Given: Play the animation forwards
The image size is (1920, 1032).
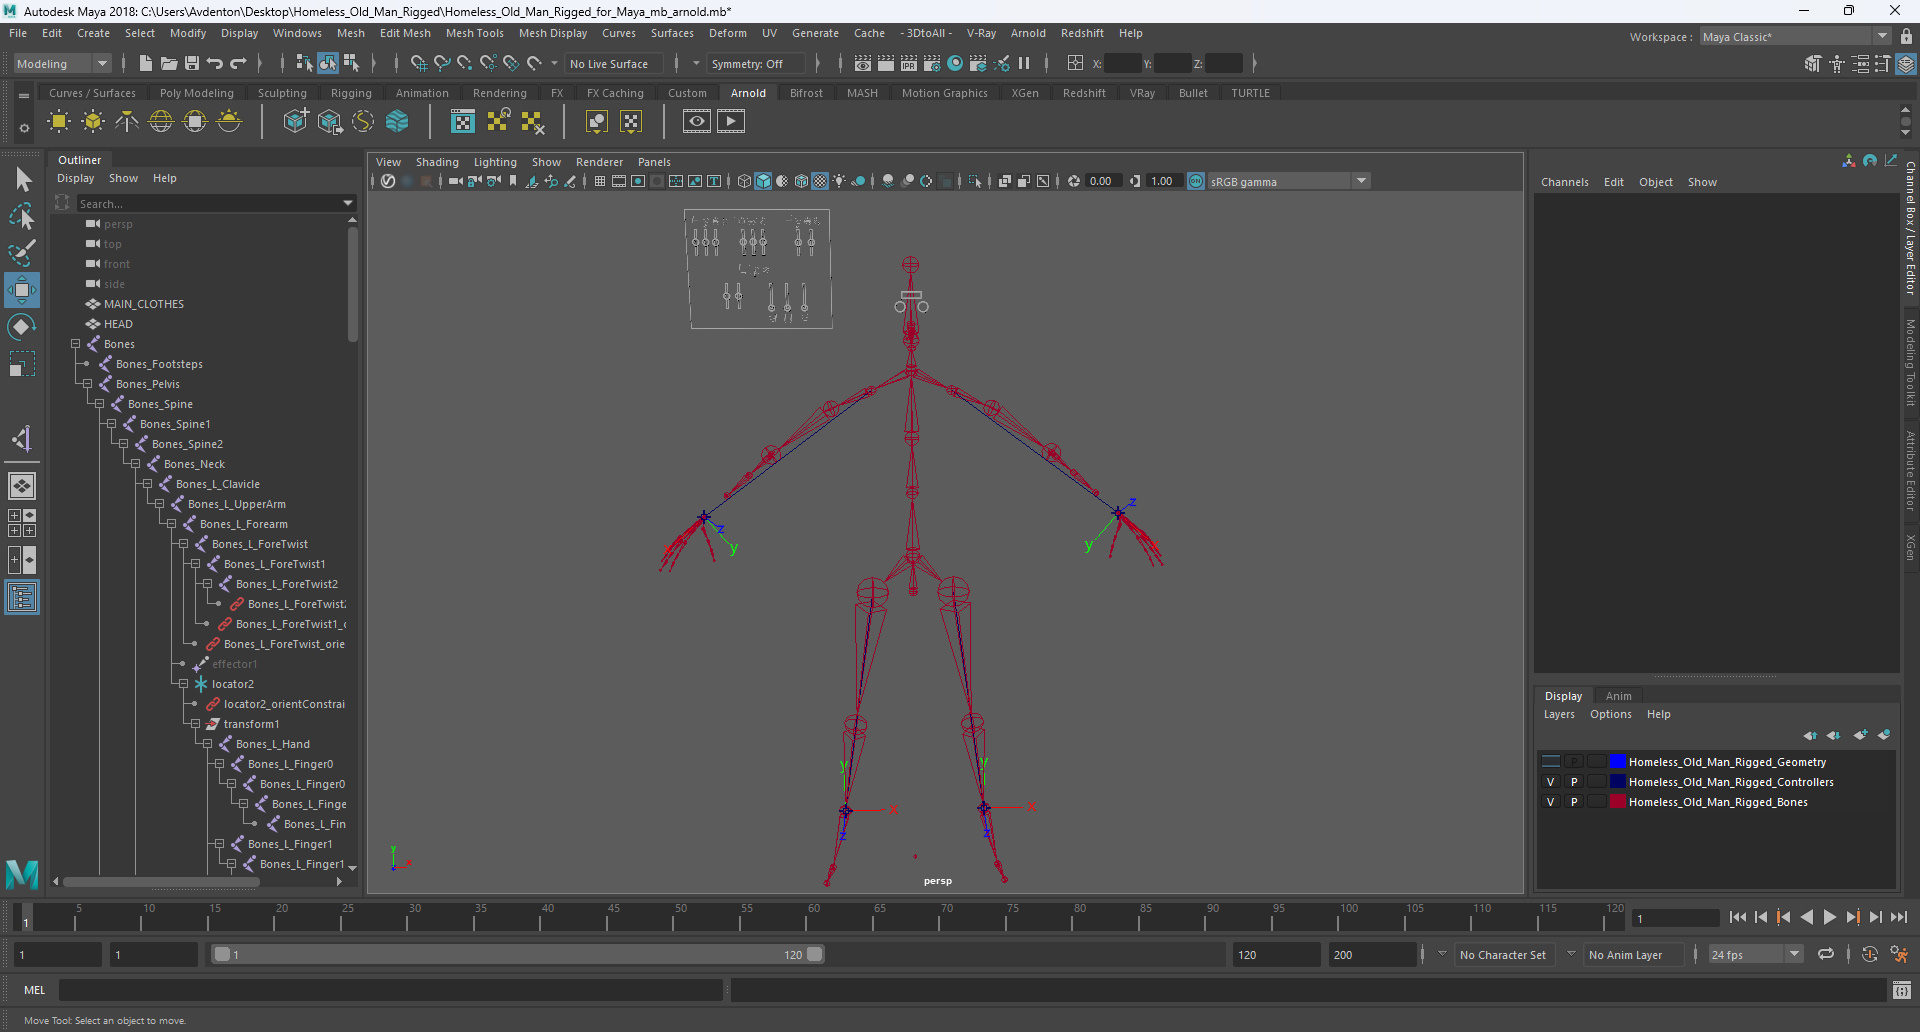Looking at the screenshot, I should click(x=1829, y=917).
